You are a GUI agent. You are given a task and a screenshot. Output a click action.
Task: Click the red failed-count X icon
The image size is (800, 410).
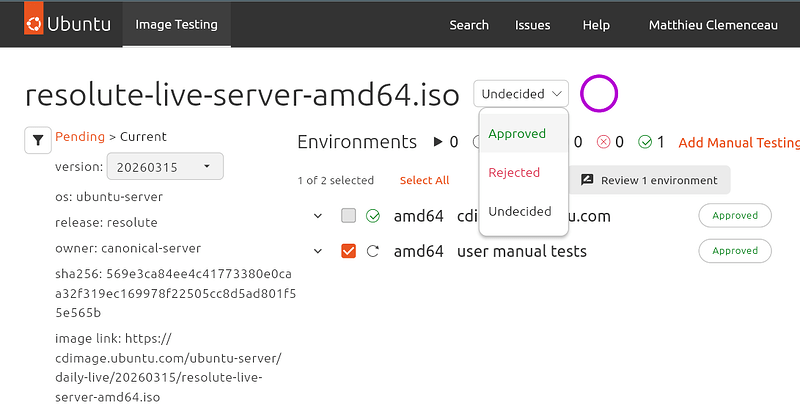604,142
